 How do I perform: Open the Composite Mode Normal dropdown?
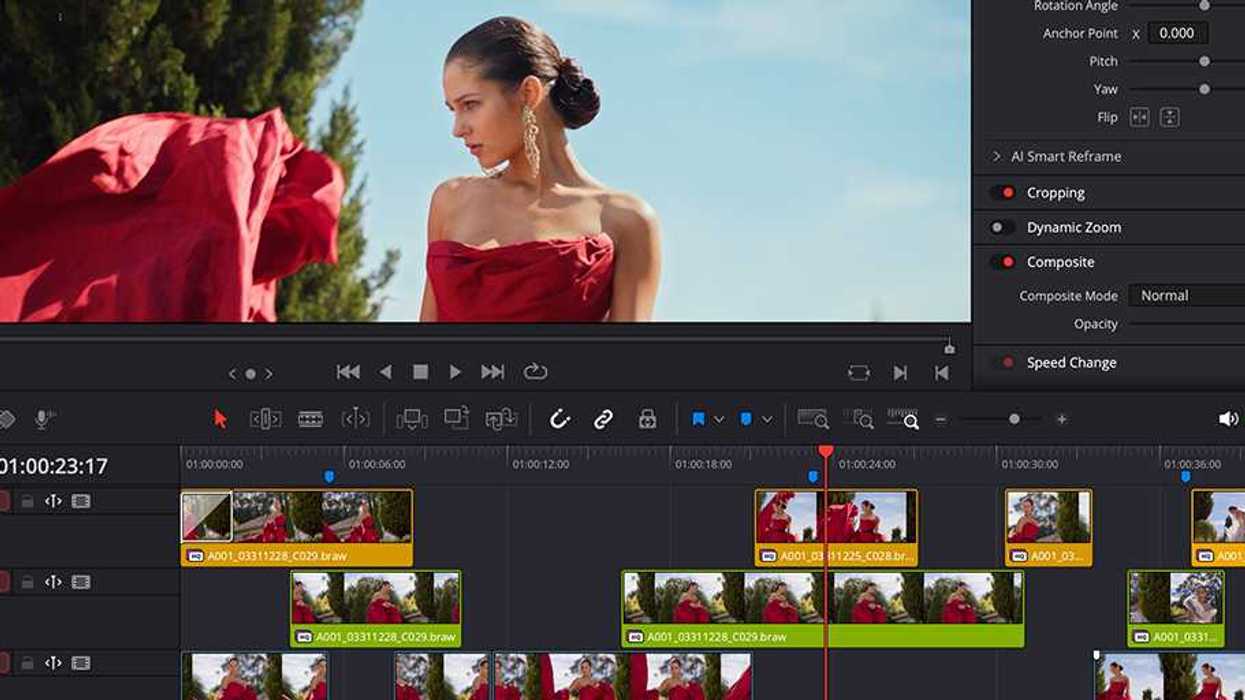(1187, 296)
